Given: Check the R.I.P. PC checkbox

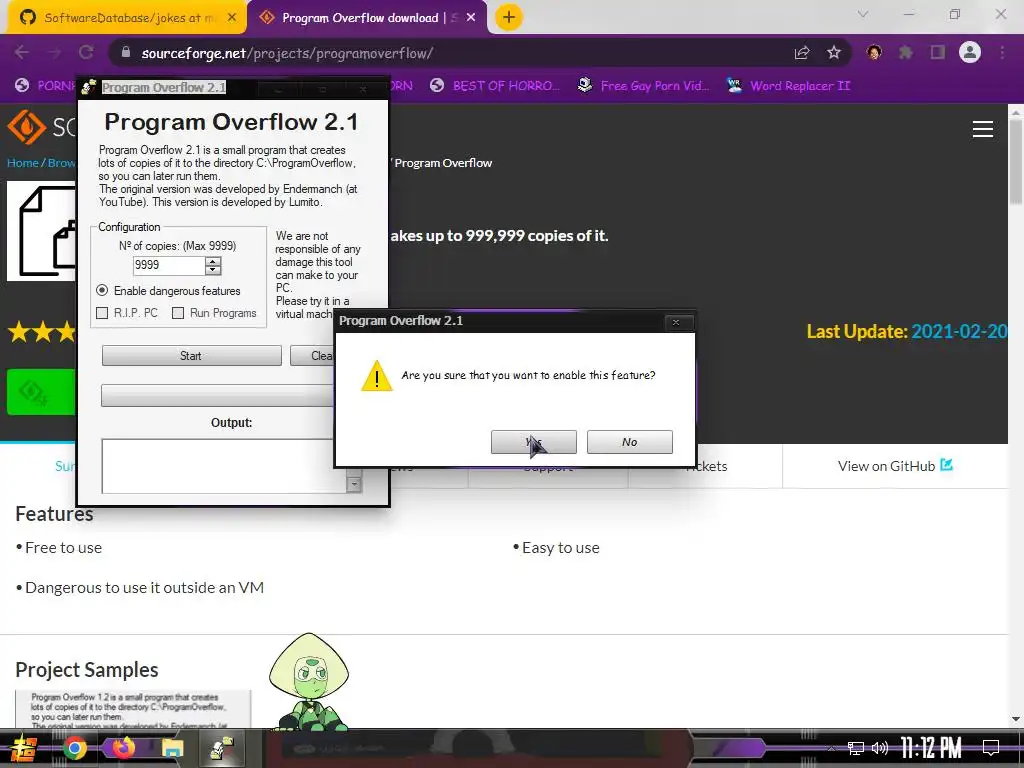Looking at the screenshot, I should click(102, 313).
